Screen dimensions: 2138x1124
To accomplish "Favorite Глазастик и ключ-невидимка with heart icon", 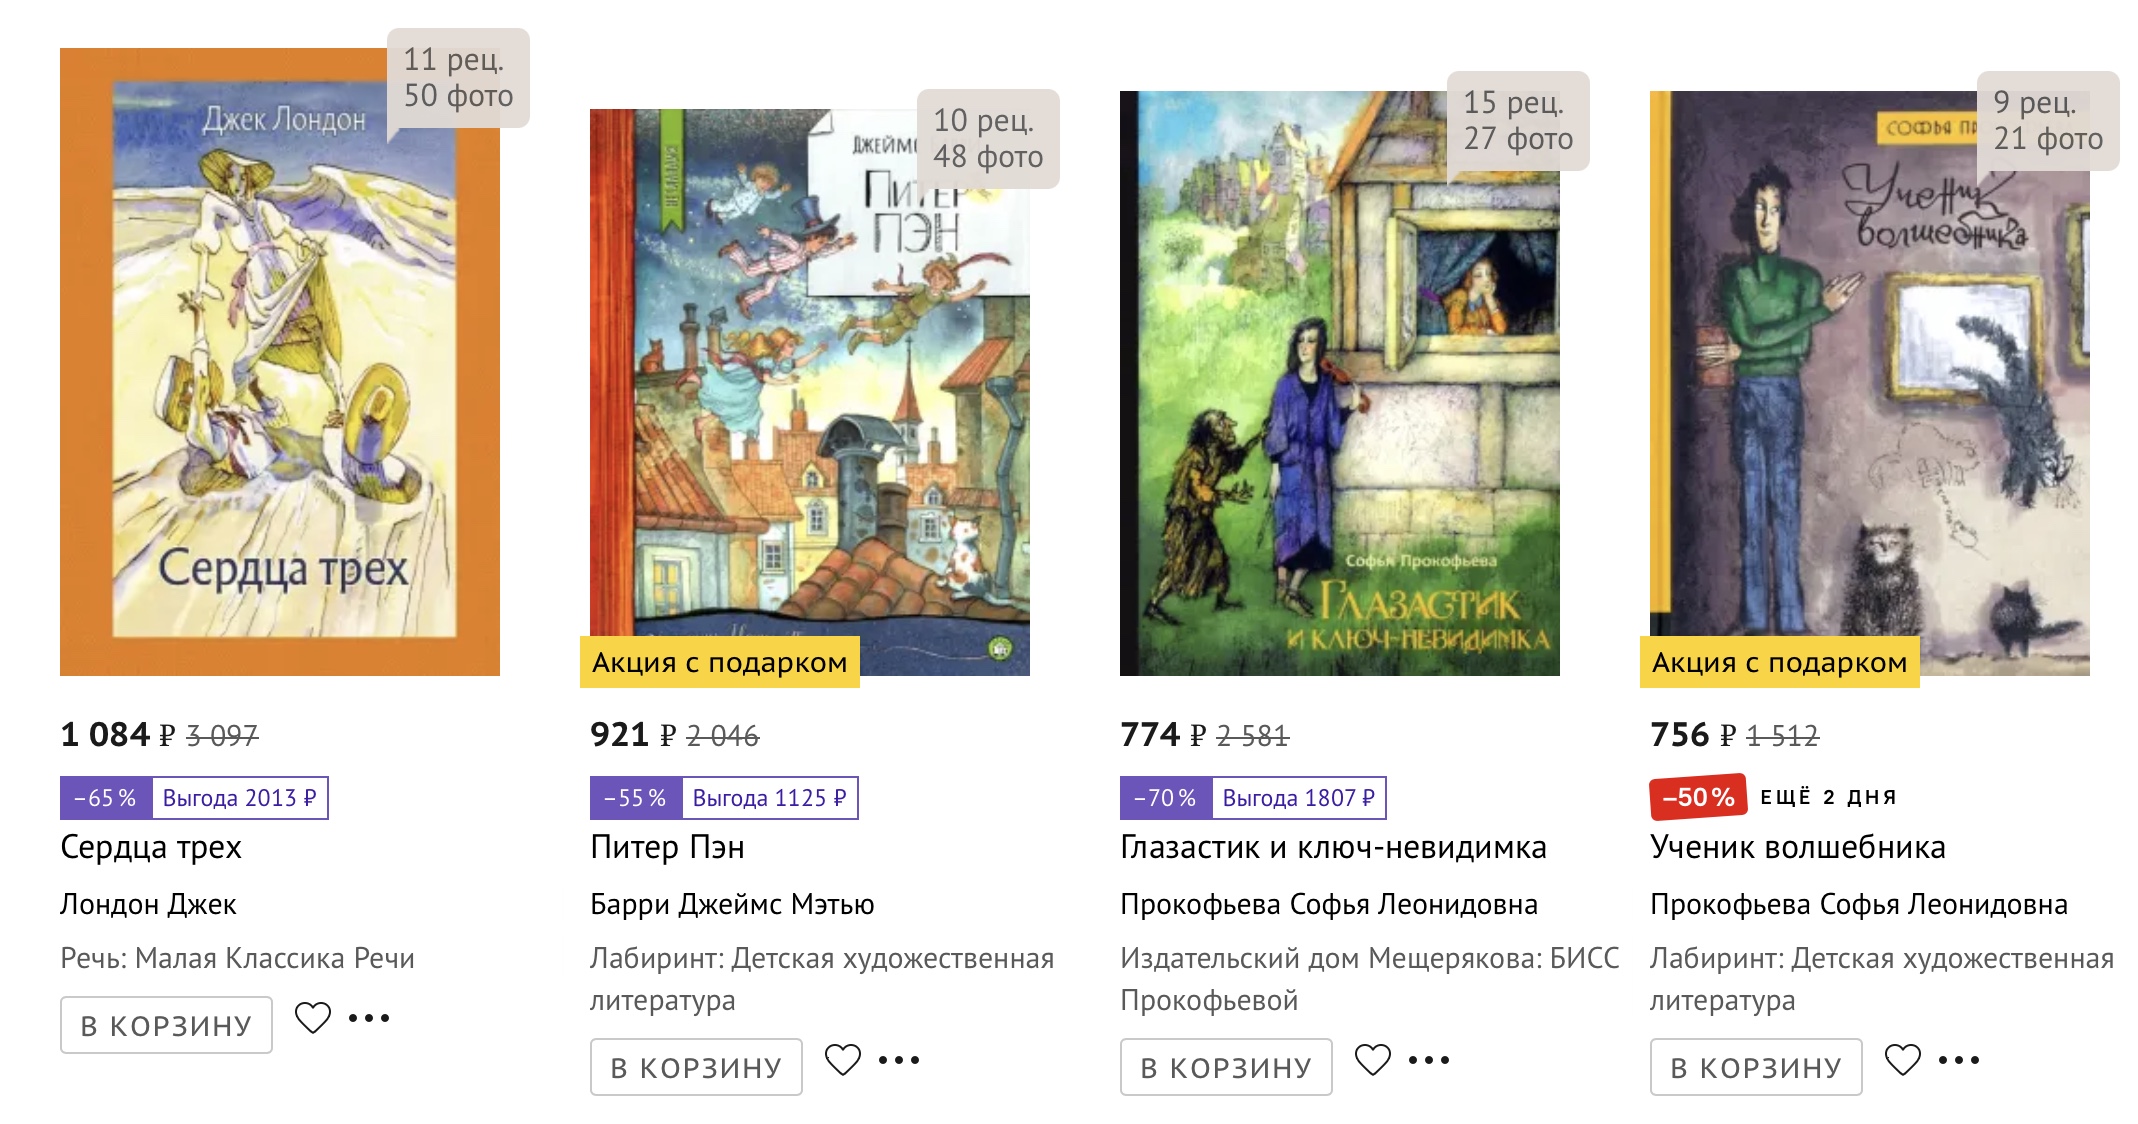I will point(1373,1060).
